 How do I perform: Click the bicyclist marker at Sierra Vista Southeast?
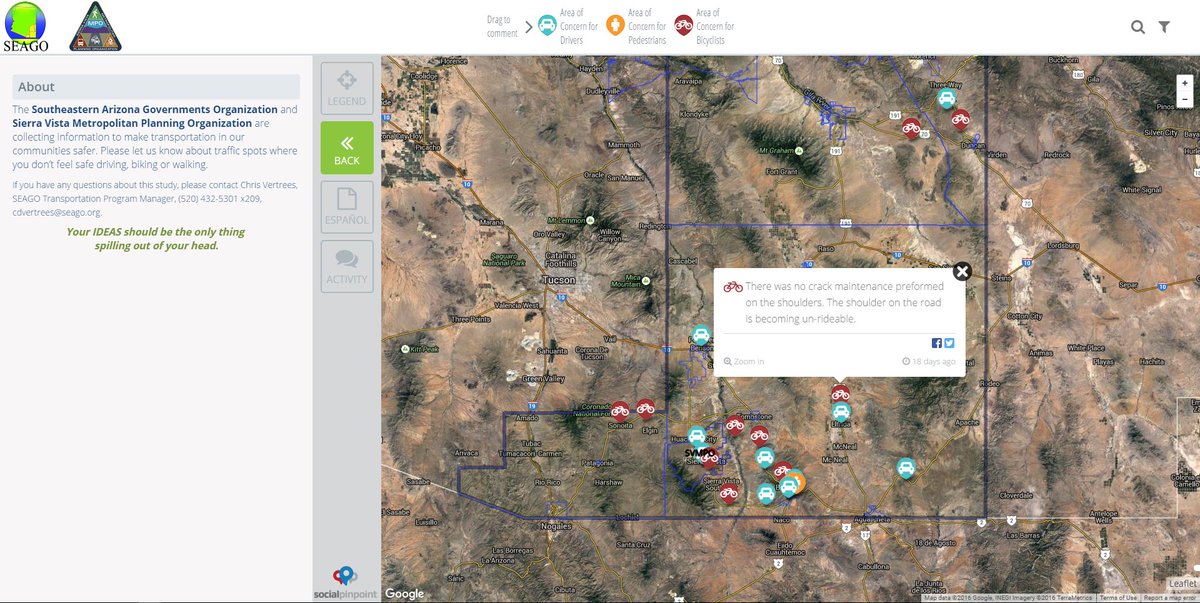(728, 492)
